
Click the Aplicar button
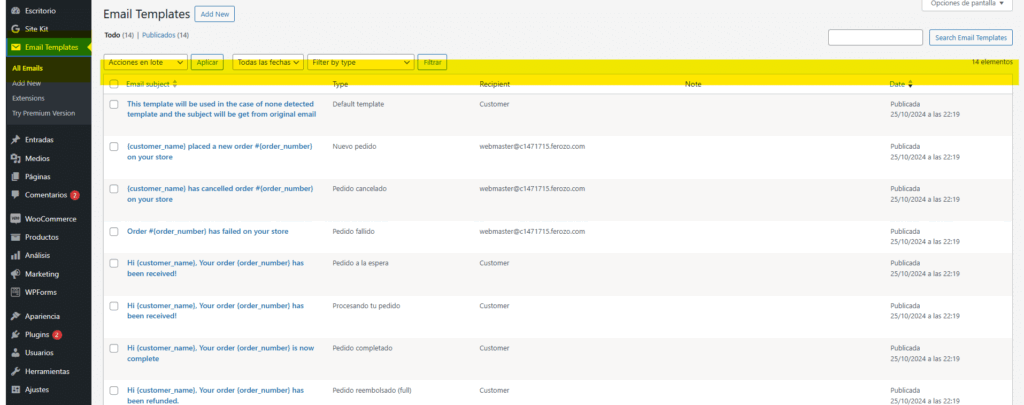207,62
